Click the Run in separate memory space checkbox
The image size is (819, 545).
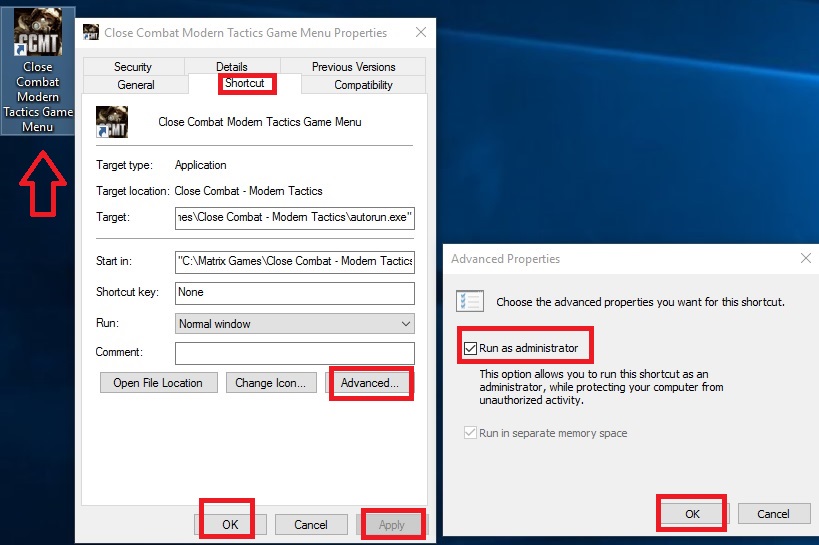point(470,433)
